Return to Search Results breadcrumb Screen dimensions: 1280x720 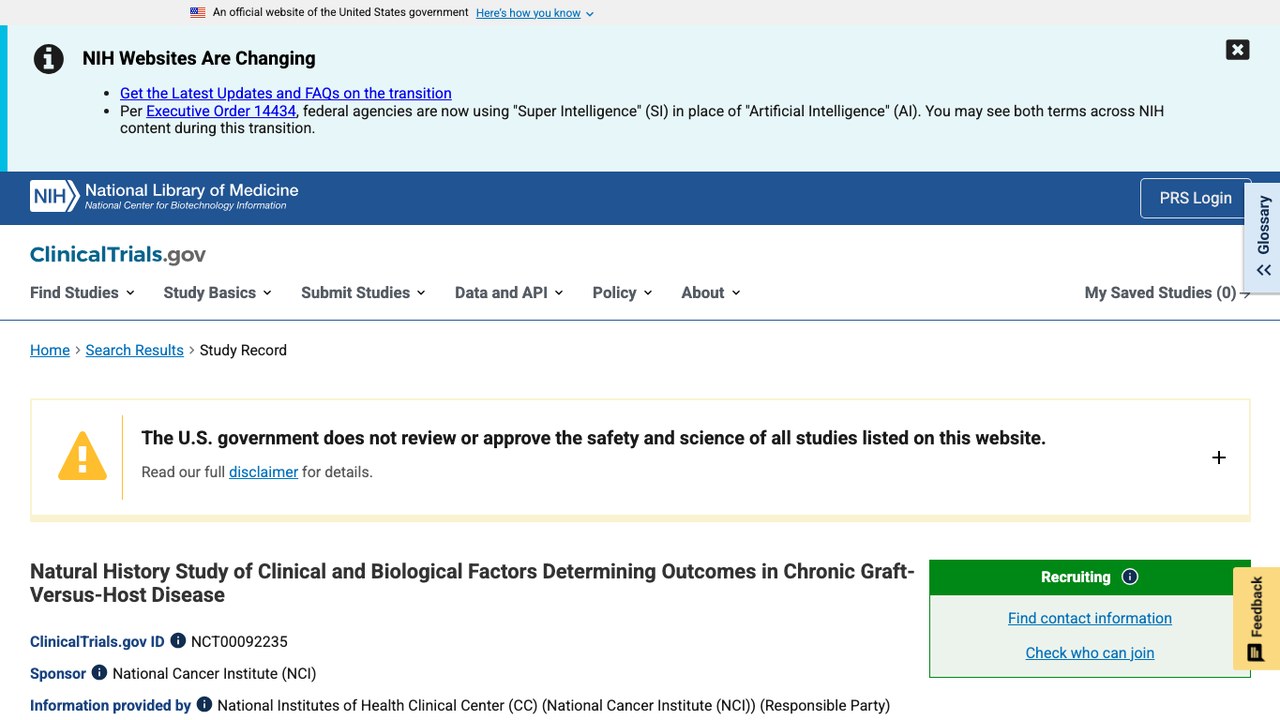tap(135, 350)
